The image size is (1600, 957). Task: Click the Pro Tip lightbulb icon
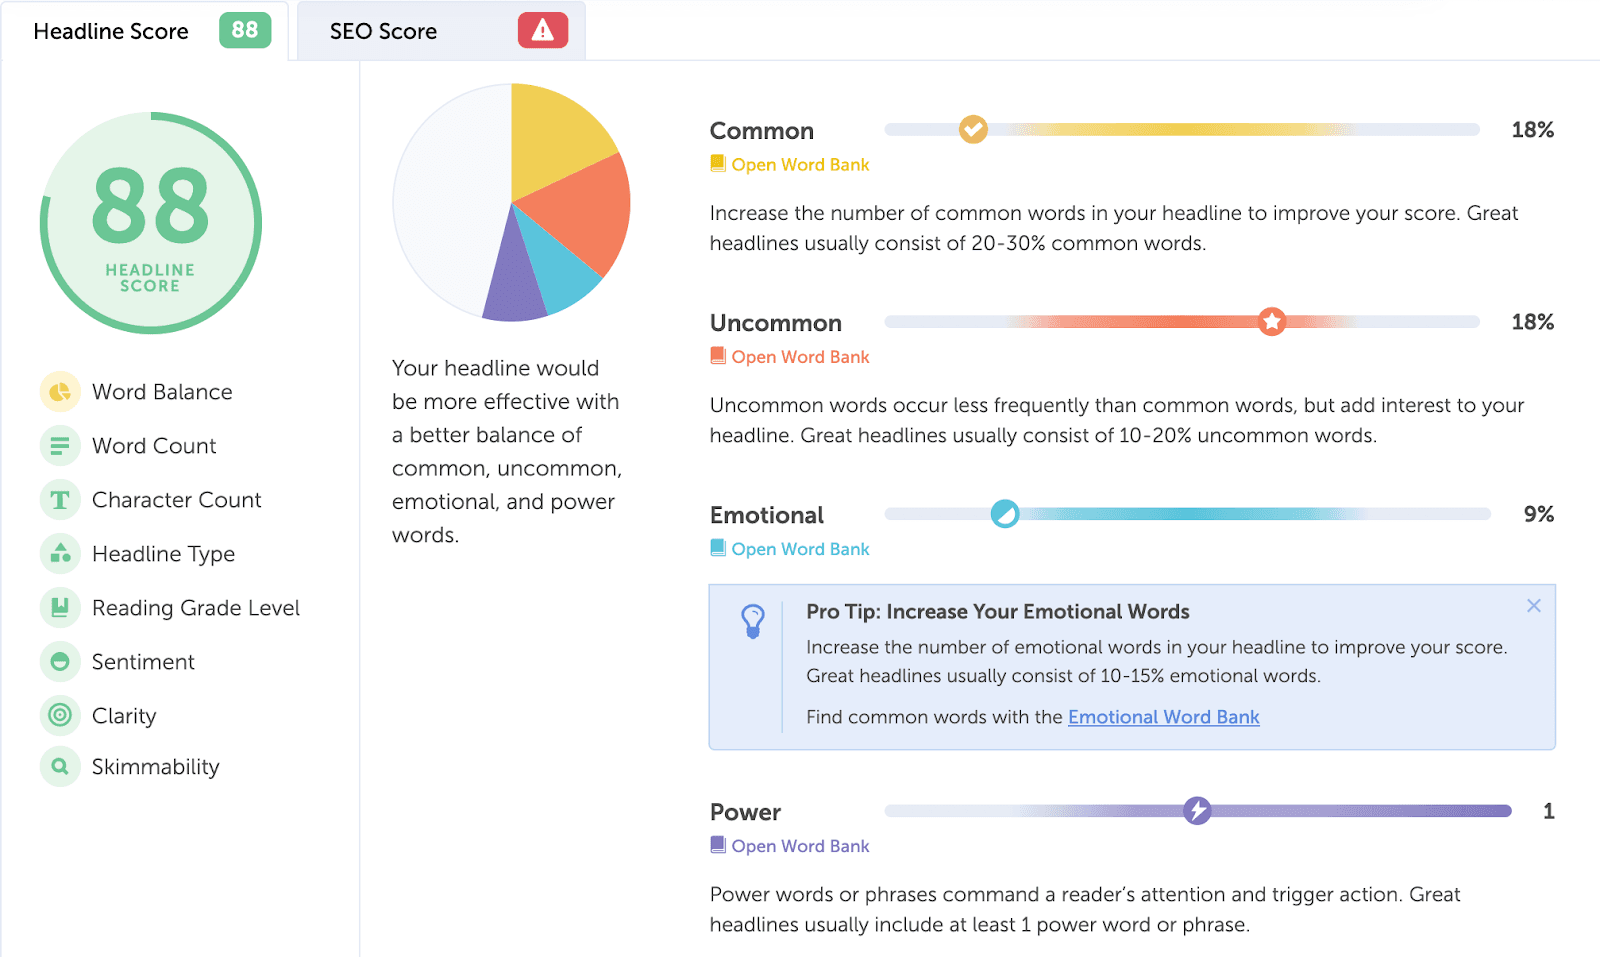tap(753, 620)
